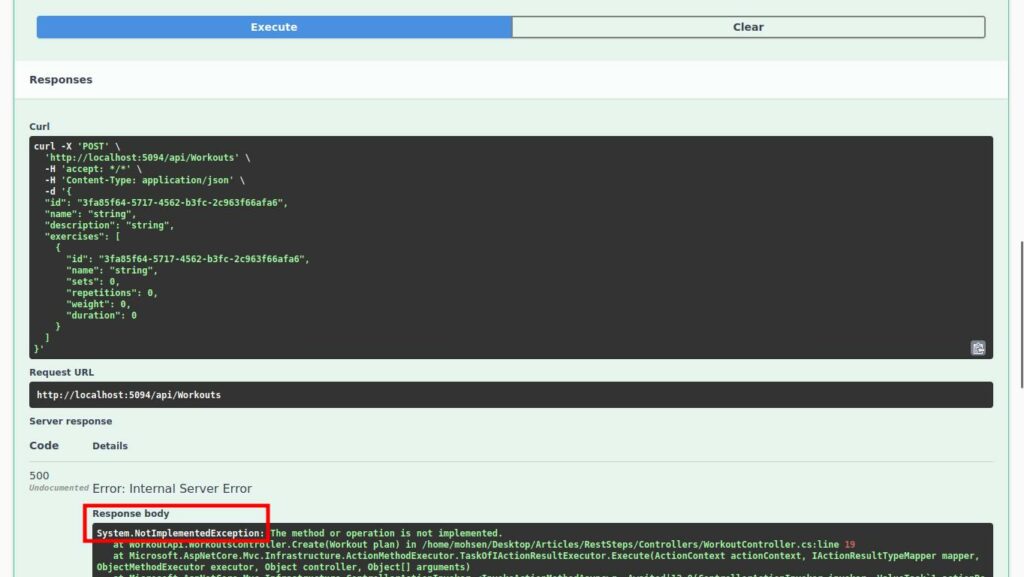This screenshot has width=1024, height=577.
Task: Click the System.NotImplementedException text
Action: tap(180, 534)
